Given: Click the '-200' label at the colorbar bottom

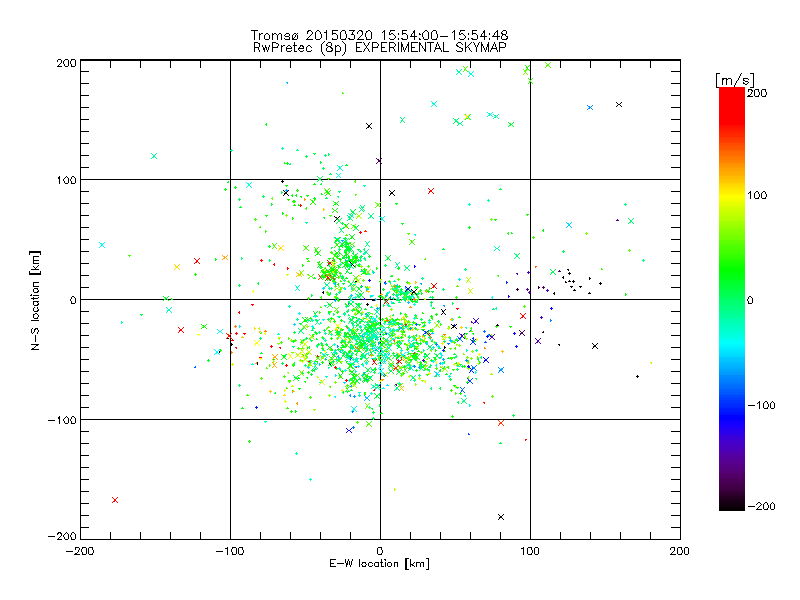Looking at the screenshot, I should [x=761, y=506].
